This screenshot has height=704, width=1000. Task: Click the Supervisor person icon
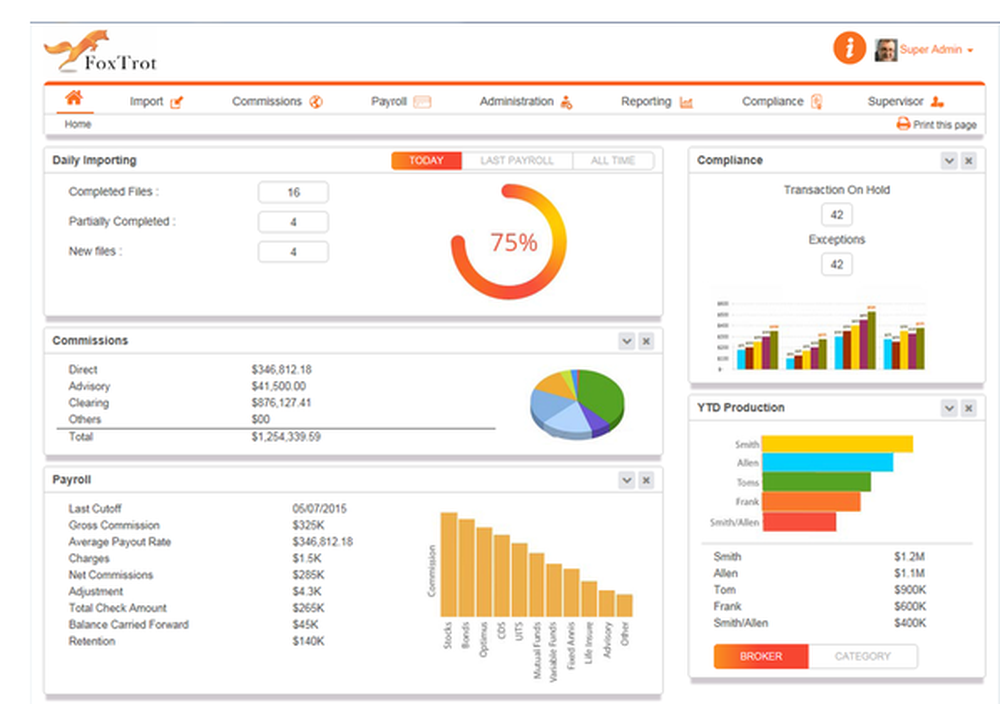[937, 101]
